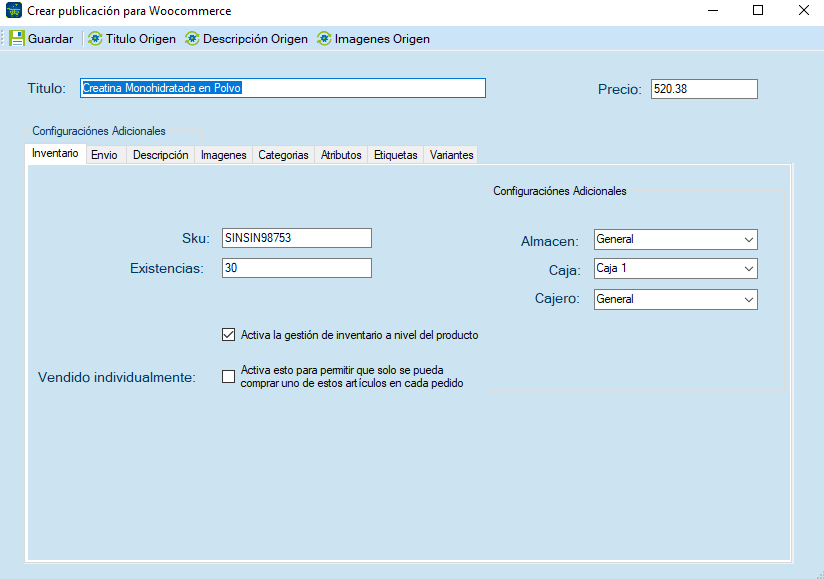Click the Imagenes Origen toolbar text
The width and height of the screenshot is (824, 579).
[382, 39]
